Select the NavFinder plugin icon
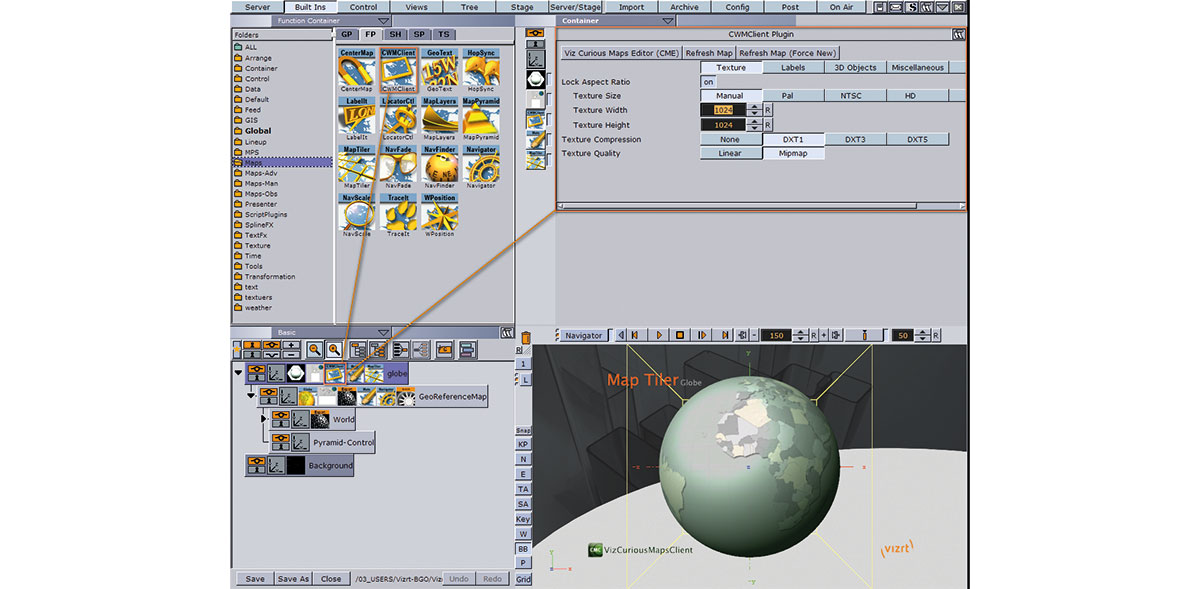 tap(440, 167)
